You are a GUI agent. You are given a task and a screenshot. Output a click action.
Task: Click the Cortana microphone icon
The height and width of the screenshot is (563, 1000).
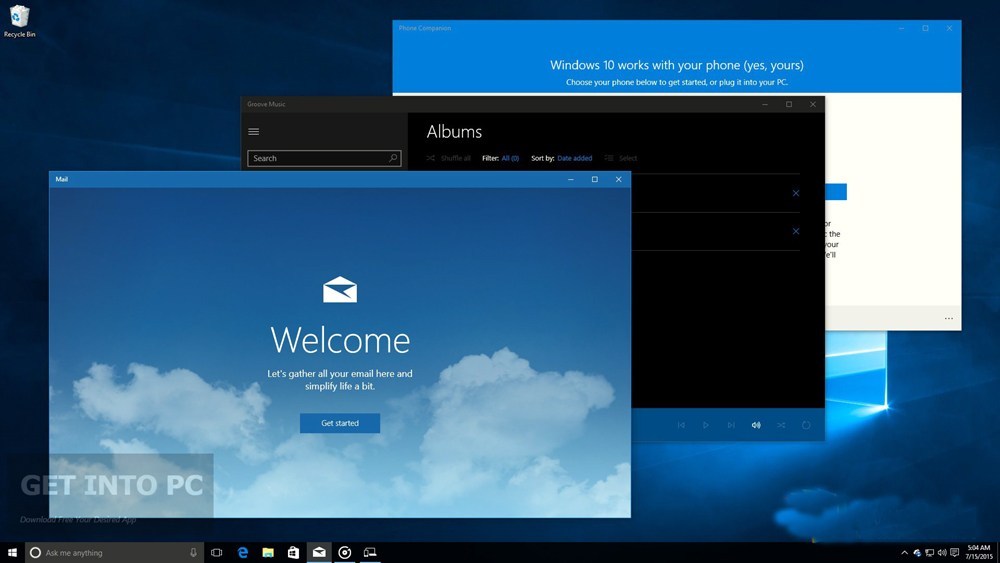point(193,553)
